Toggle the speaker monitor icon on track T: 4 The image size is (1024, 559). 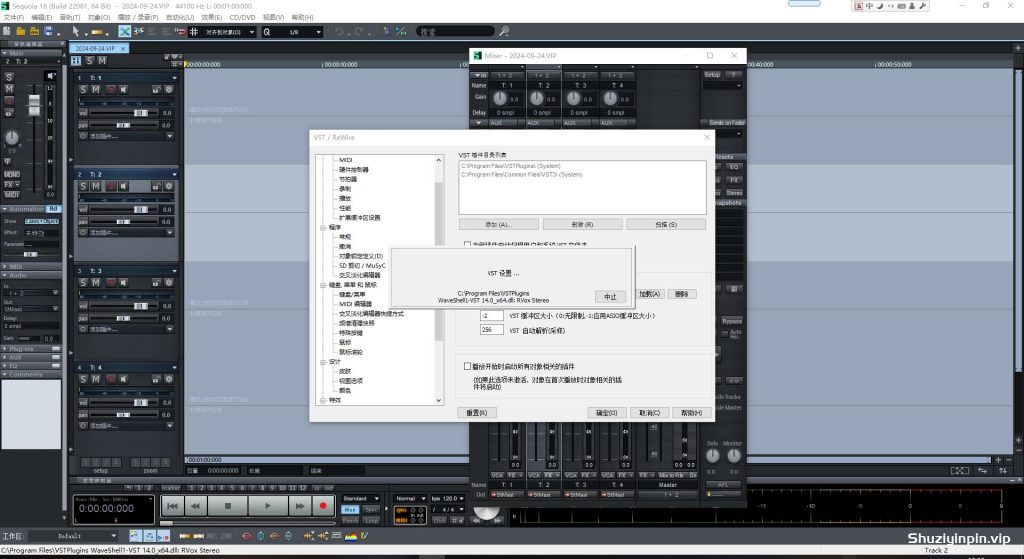123,379
